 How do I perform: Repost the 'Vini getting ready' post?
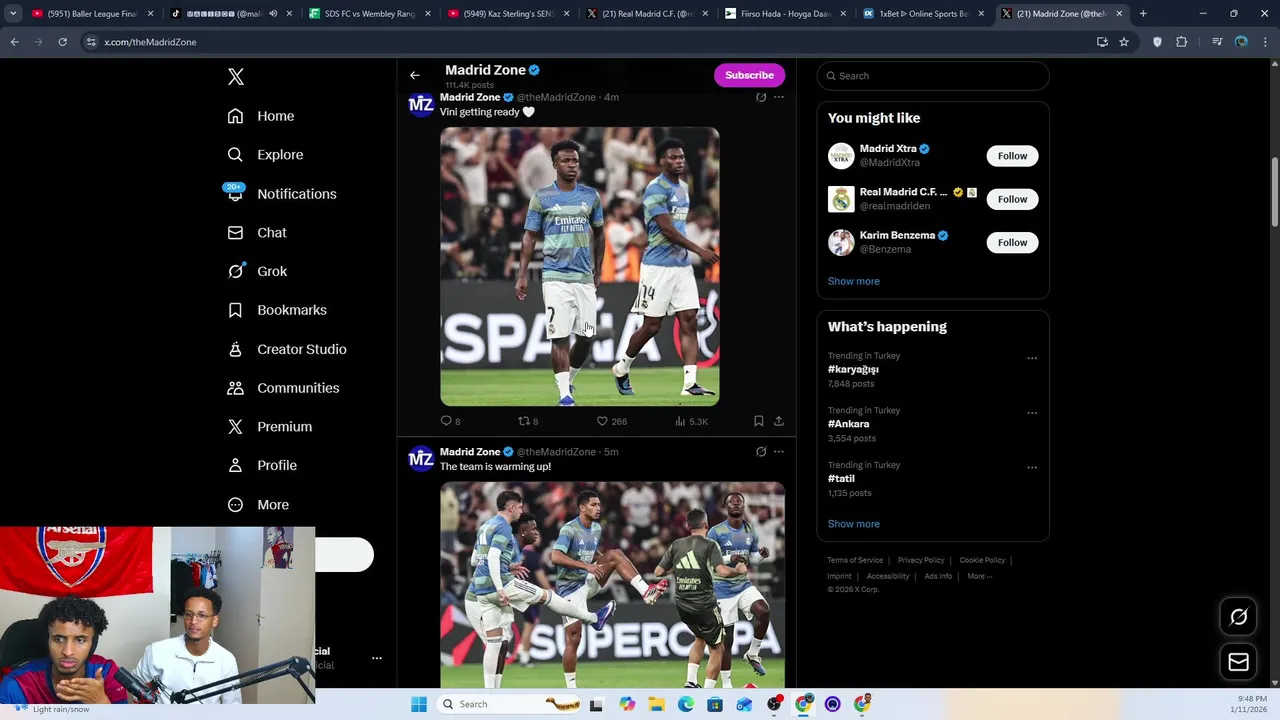click(528, 421)
